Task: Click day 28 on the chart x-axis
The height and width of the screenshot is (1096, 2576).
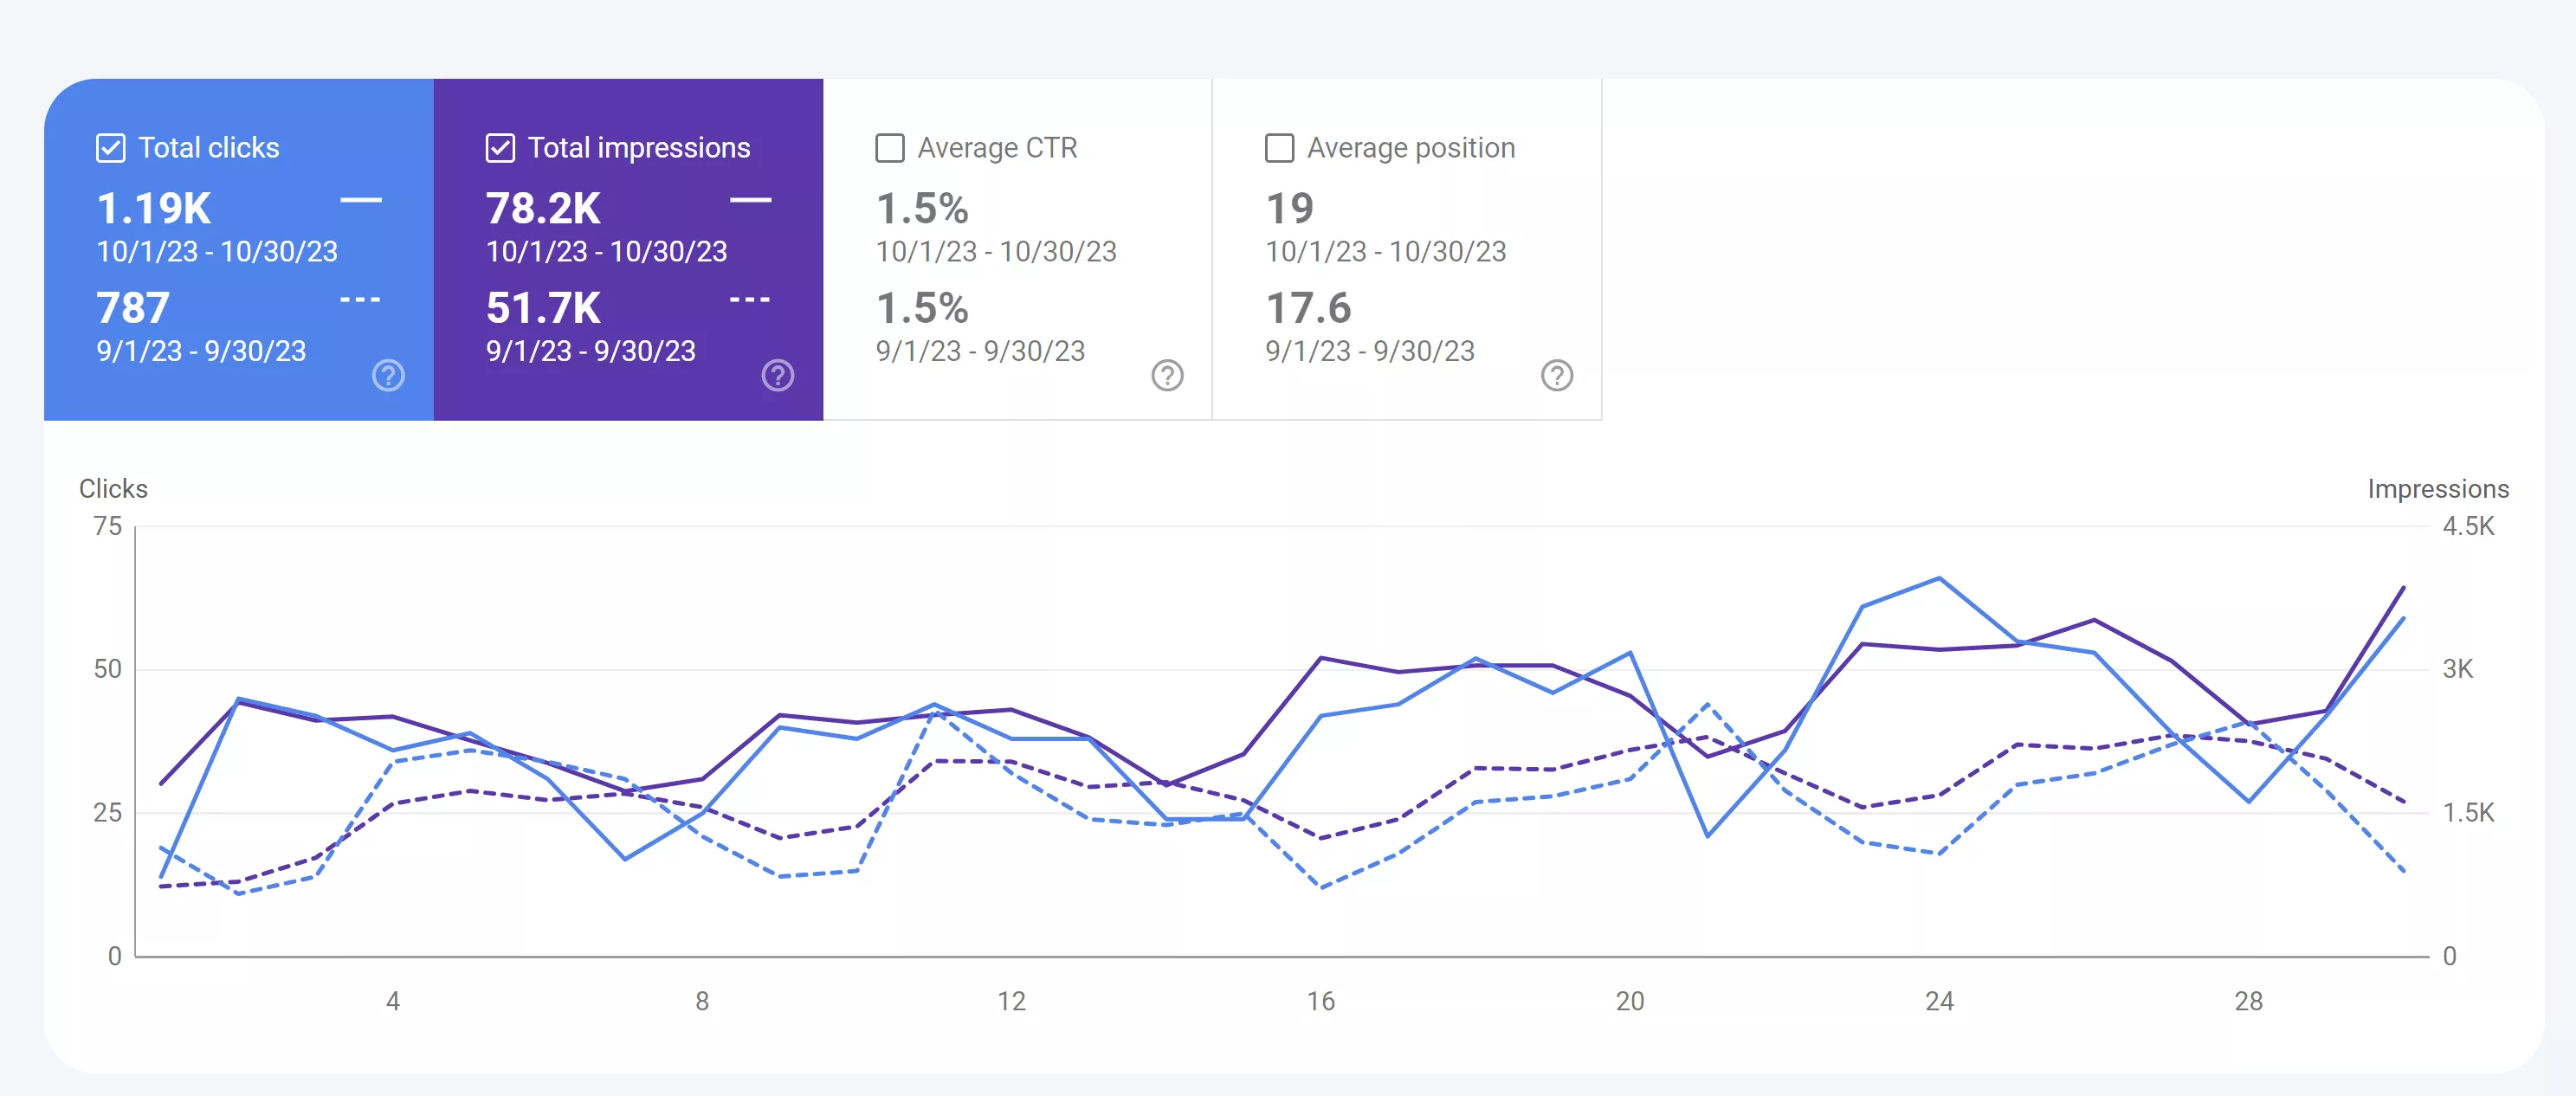Action: [x=2248, y=1001]
